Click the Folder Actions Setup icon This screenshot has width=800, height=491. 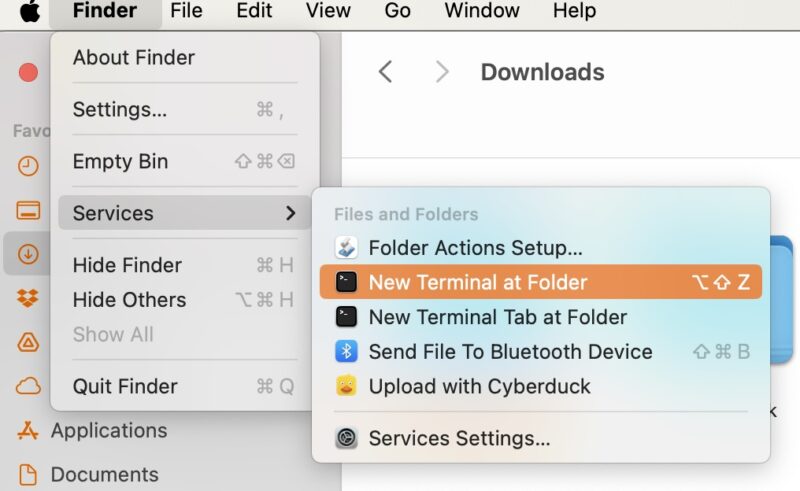(346, 248)
